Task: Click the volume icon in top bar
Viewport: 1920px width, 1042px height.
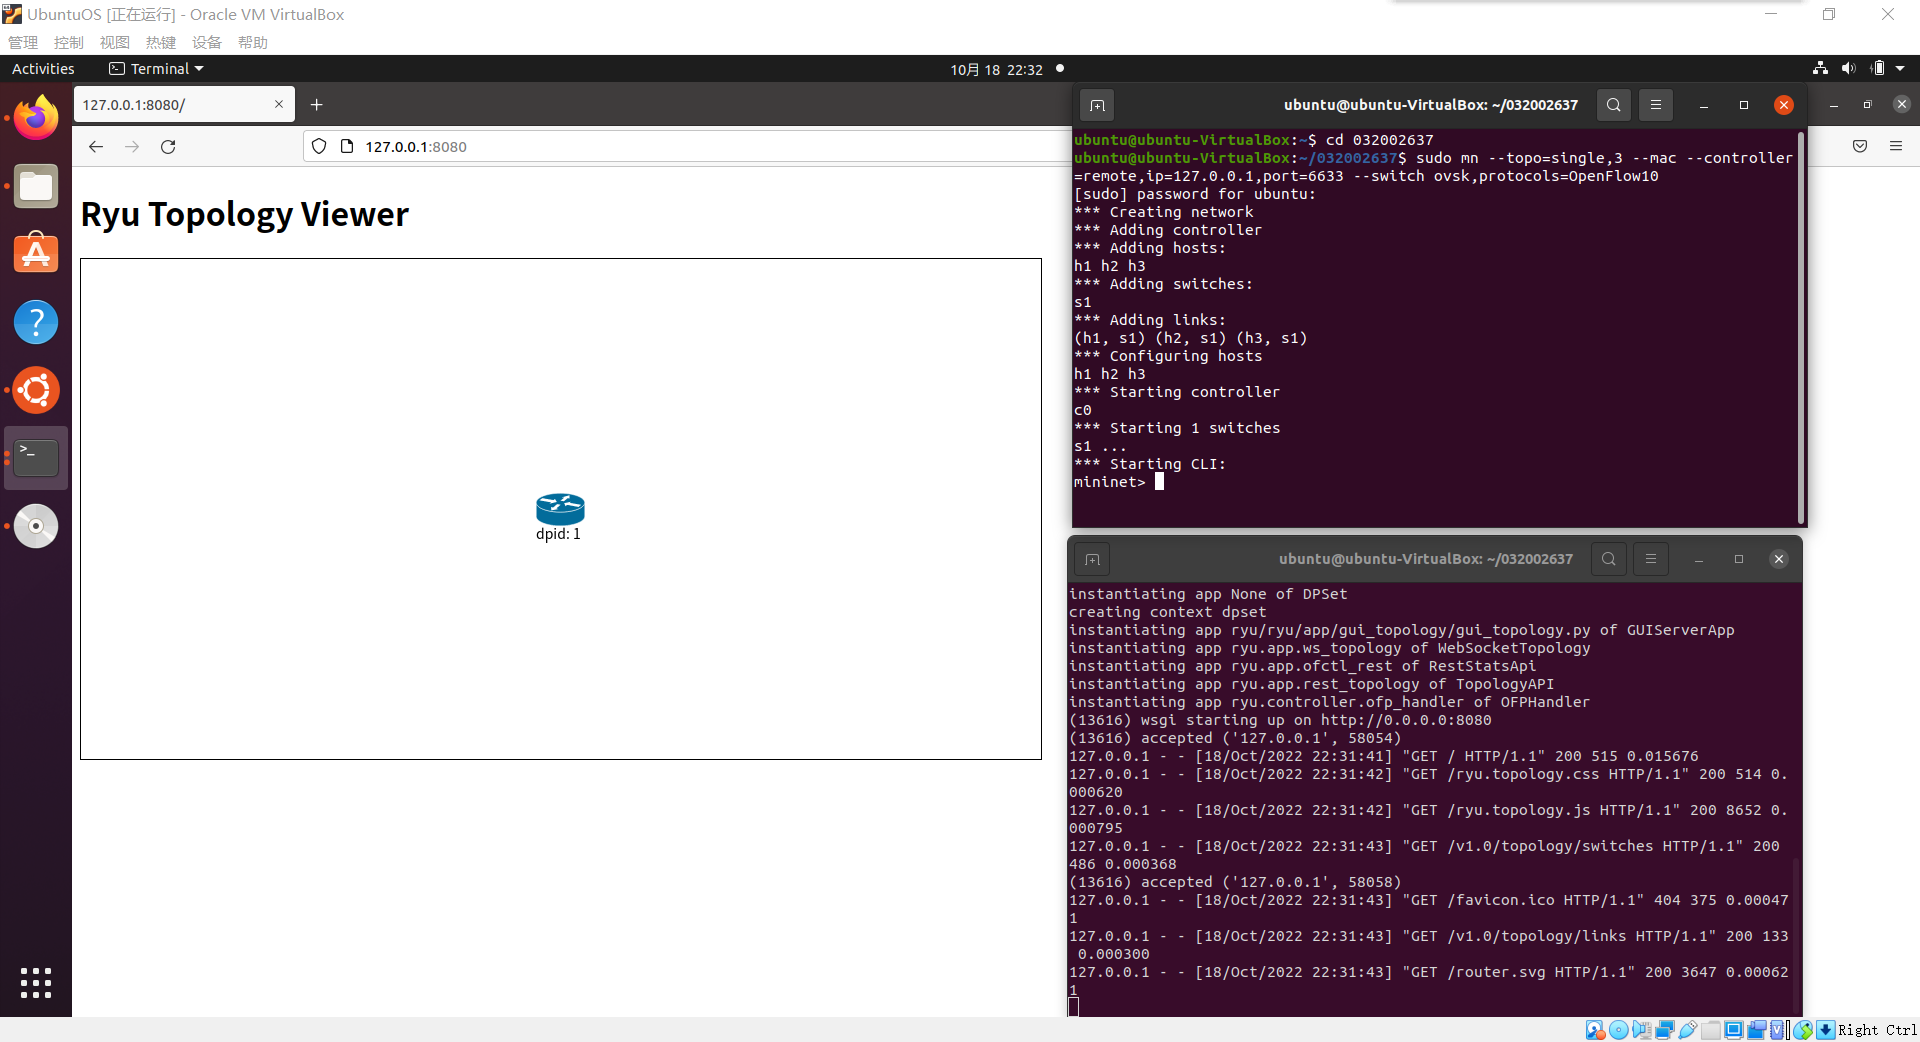Action: tap(1848, 68)
